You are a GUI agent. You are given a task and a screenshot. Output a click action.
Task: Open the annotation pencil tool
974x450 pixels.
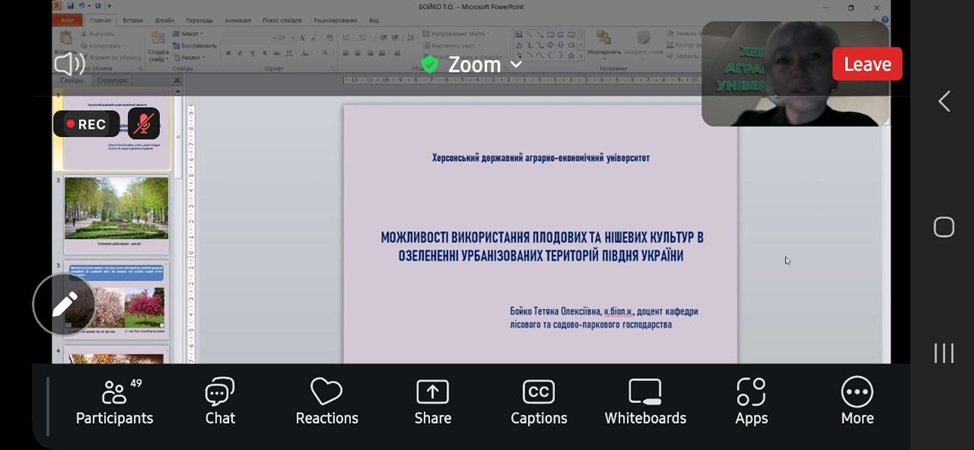coord(64,304)
